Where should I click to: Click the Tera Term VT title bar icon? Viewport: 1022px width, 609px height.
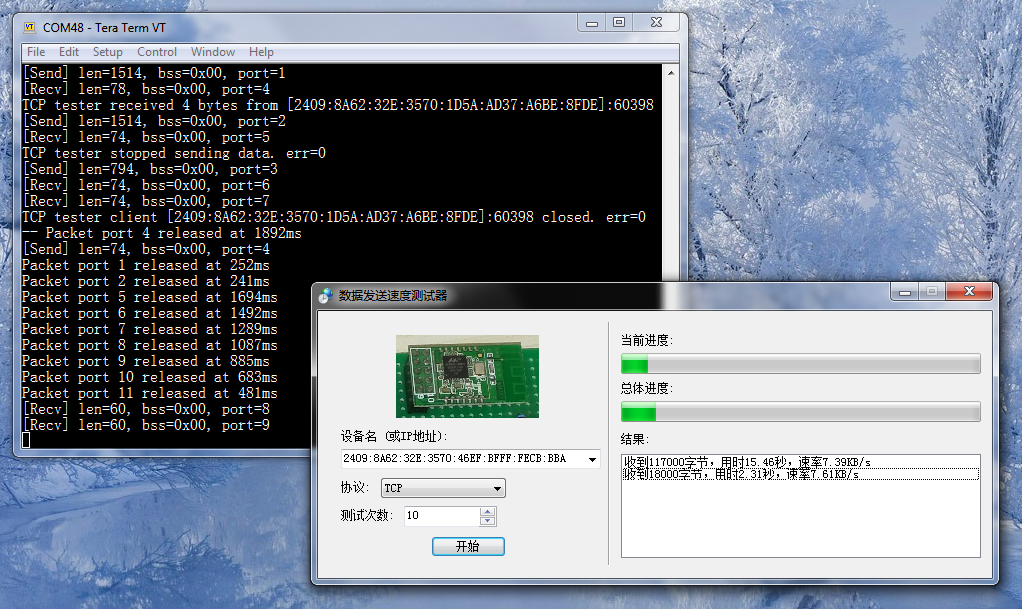click(31, 28)
